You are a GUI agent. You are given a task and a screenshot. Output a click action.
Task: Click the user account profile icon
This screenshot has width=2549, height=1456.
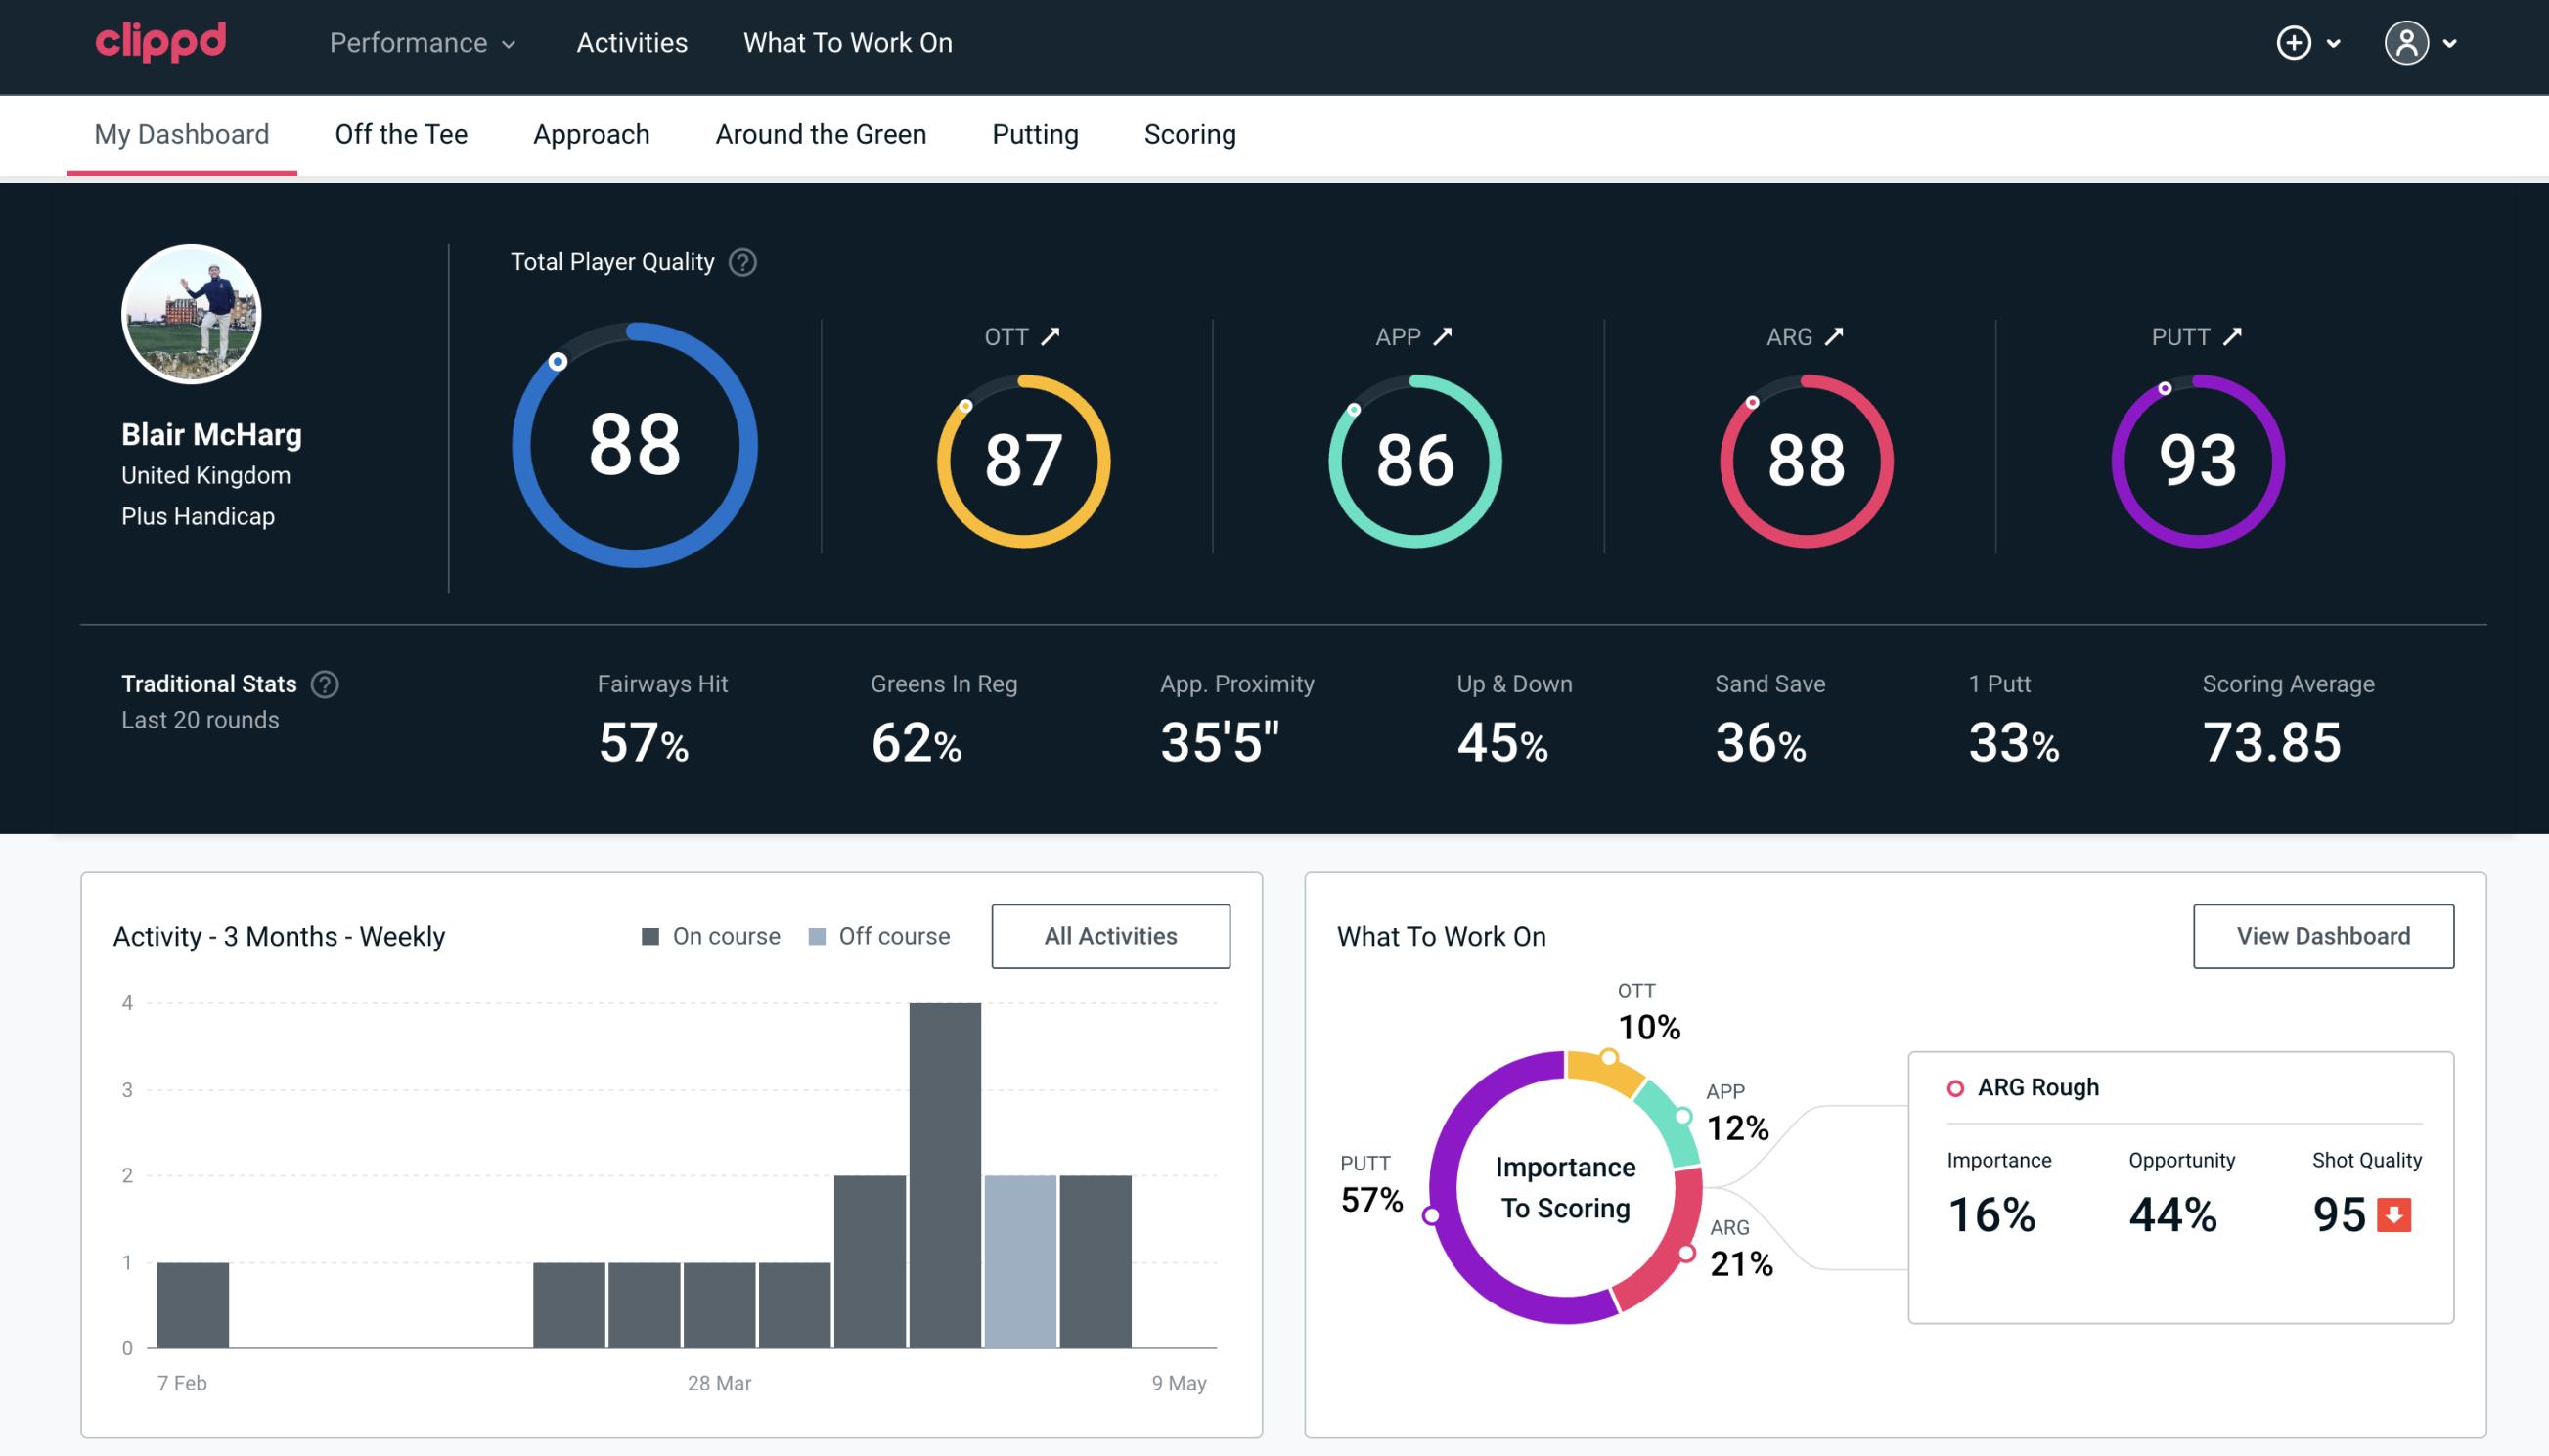(2407, 40)
